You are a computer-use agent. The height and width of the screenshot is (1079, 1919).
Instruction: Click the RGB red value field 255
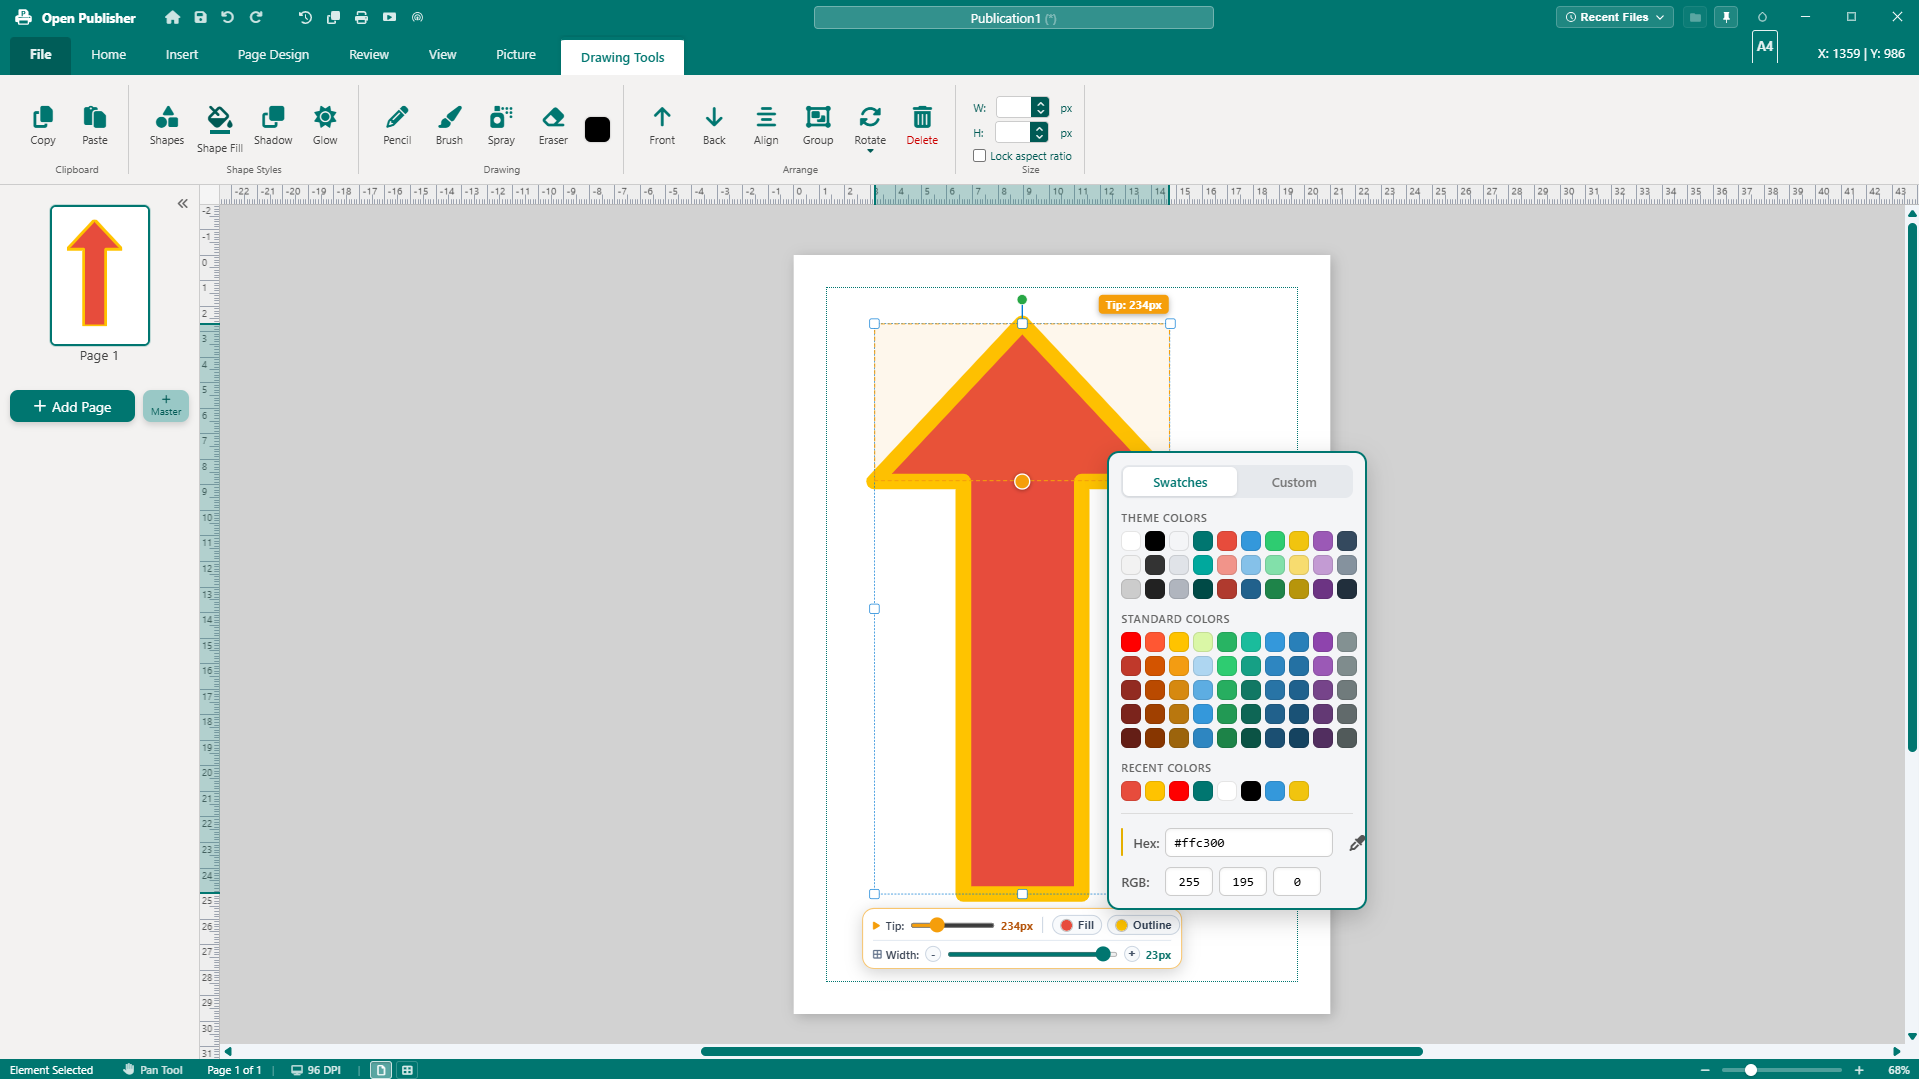tap(1189, 882)
